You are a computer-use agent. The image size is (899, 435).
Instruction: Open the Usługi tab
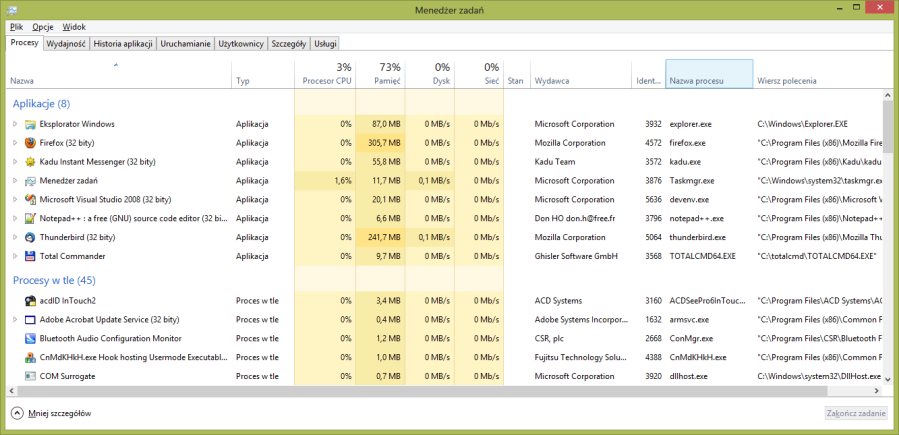(x=325, y=44)
